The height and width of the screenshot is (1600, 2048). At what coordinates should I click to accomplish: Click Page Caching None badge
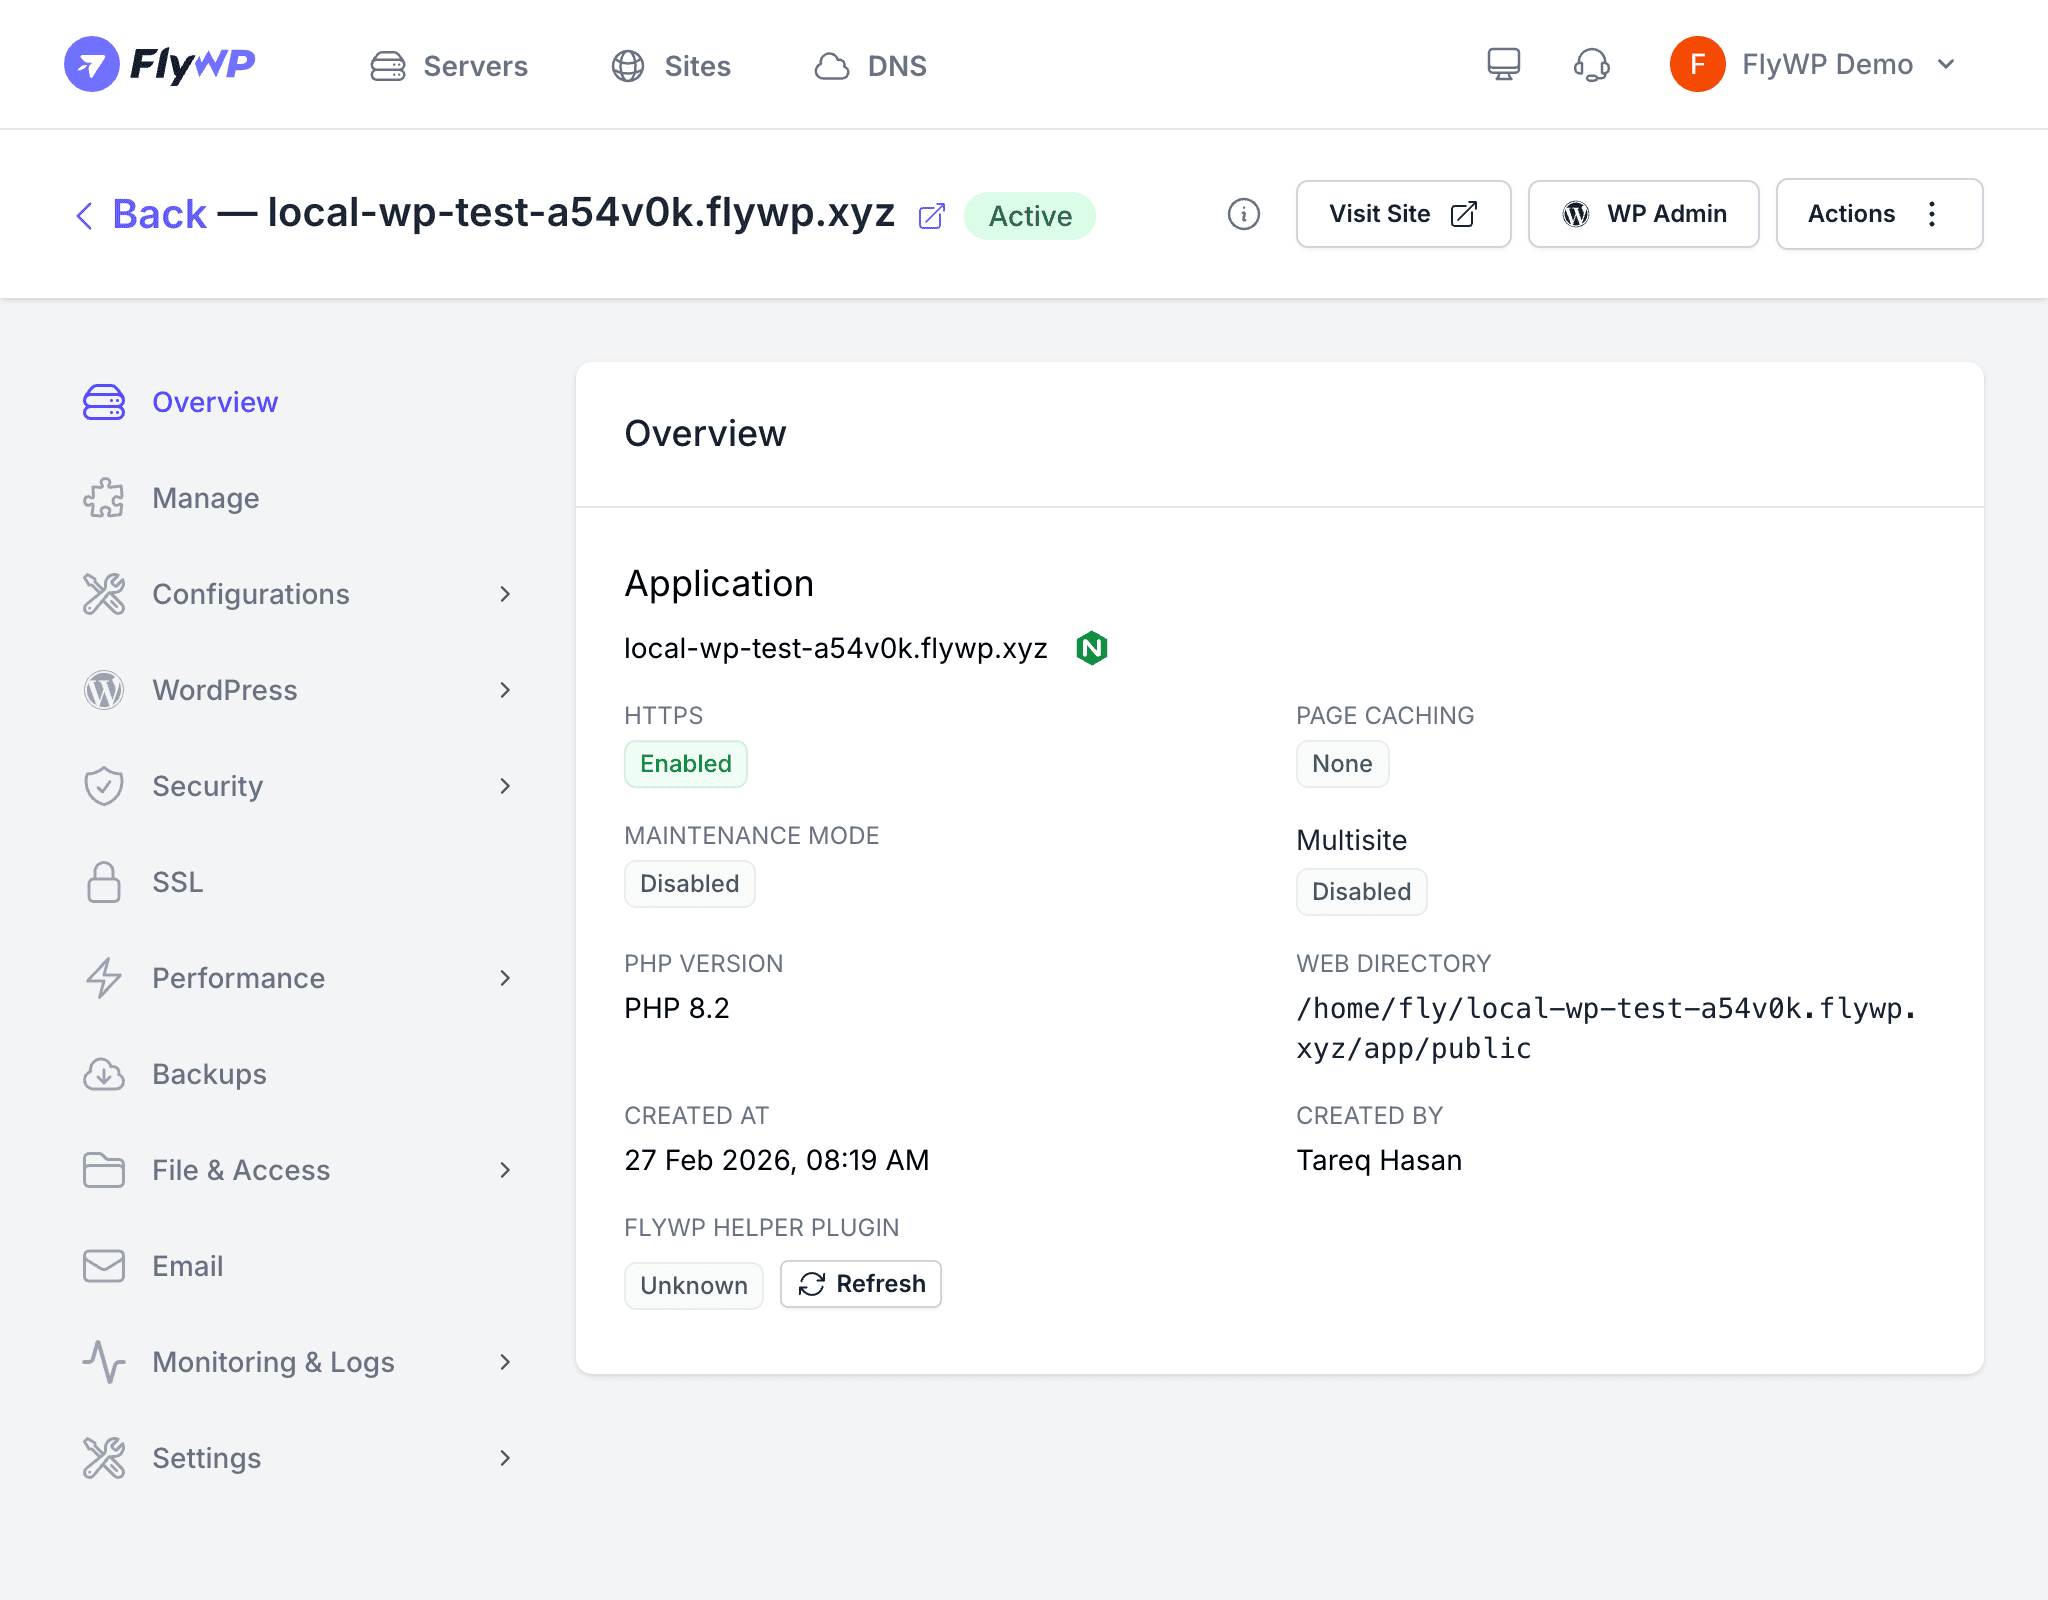pos(1342,764)
